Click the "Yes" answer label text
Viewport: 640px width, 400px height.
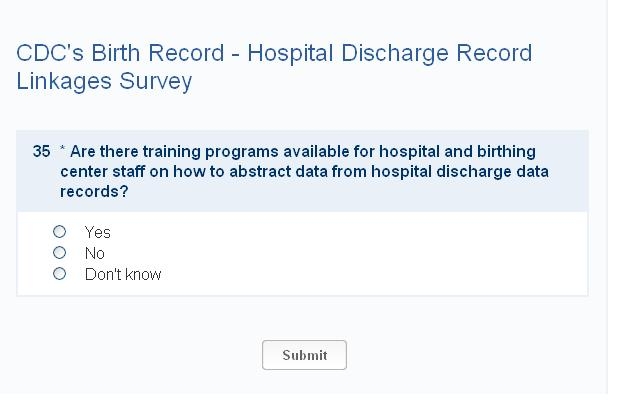97,232
